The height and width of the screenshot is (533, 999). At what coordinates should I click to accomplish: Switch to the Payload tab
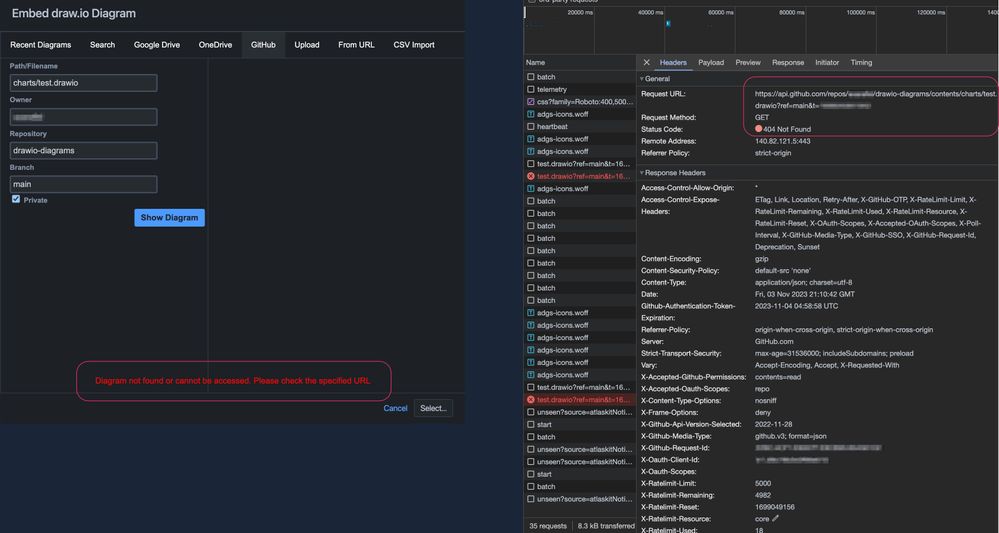[711, 62]
